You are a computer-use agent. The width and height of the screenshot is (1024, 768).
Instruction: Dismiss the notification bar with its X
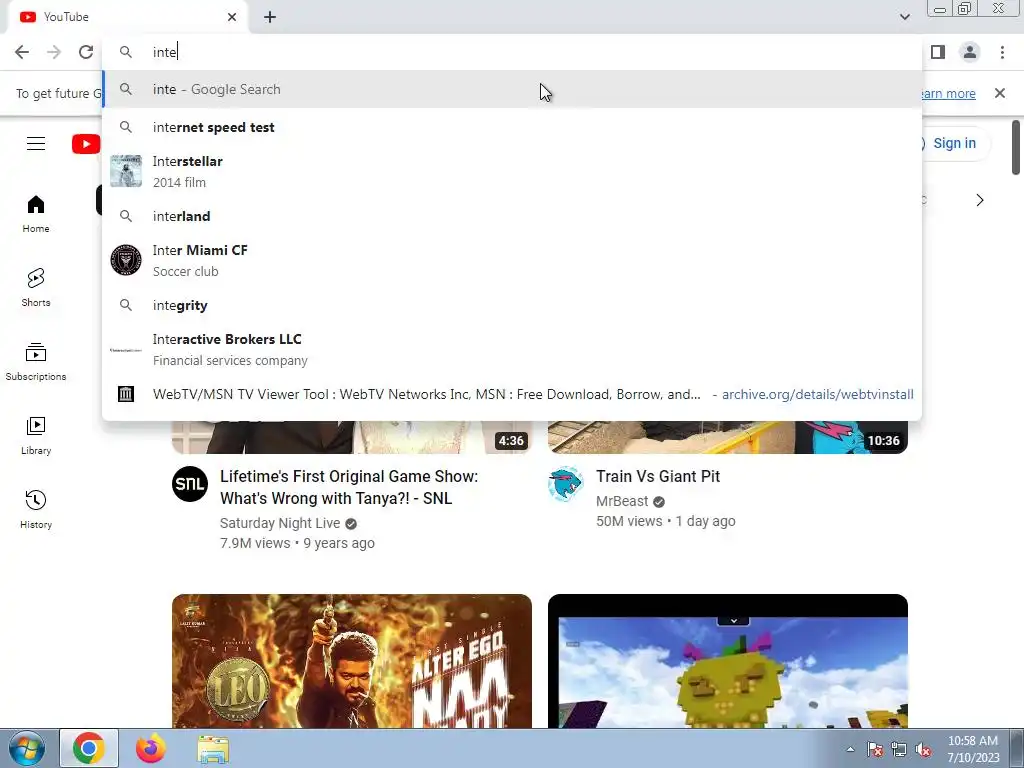point(1000,93)
